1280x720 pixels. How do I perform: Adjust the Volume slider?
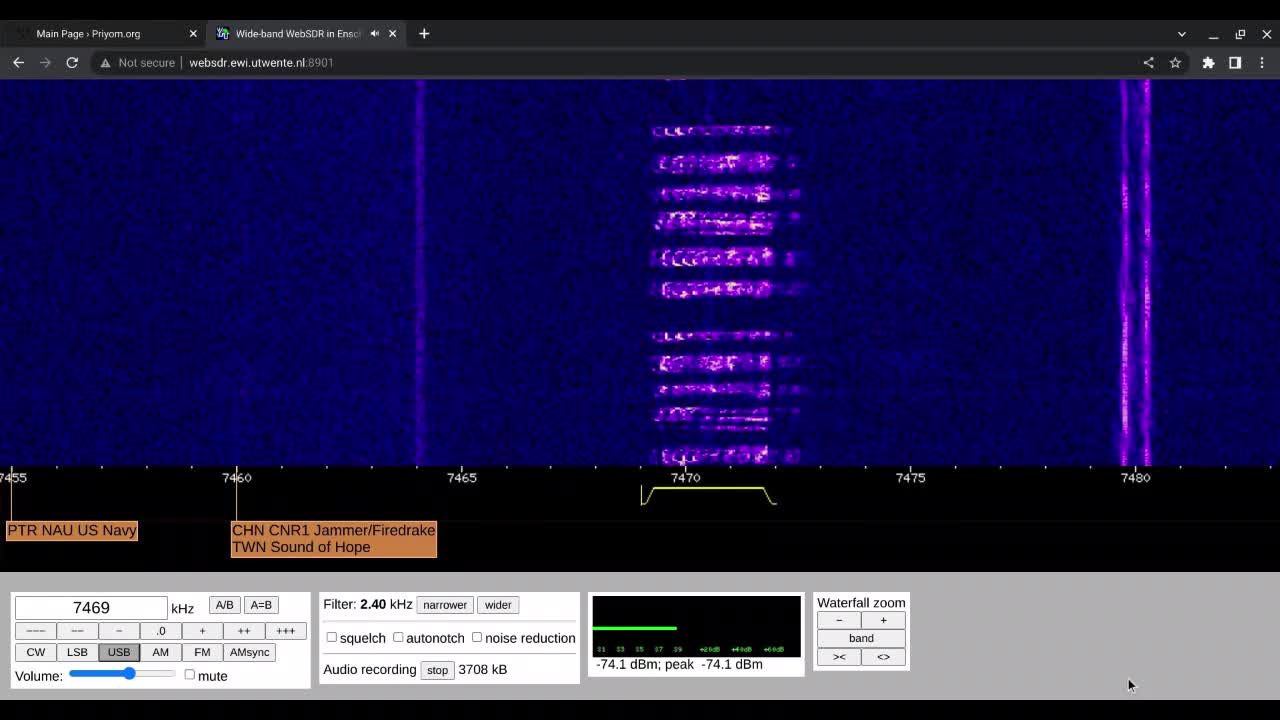tap(122, 674)
